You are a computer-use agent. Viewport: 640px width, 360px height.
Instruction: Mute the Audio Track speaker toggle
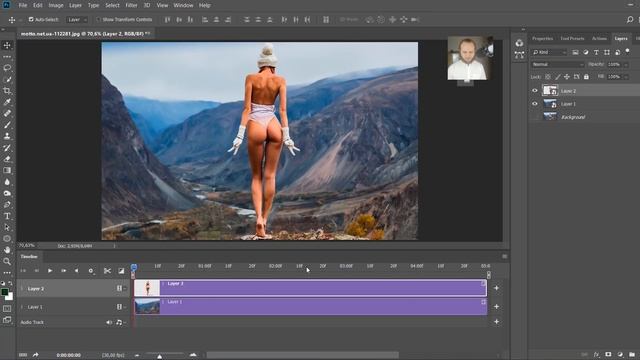(x=109, y=322)
